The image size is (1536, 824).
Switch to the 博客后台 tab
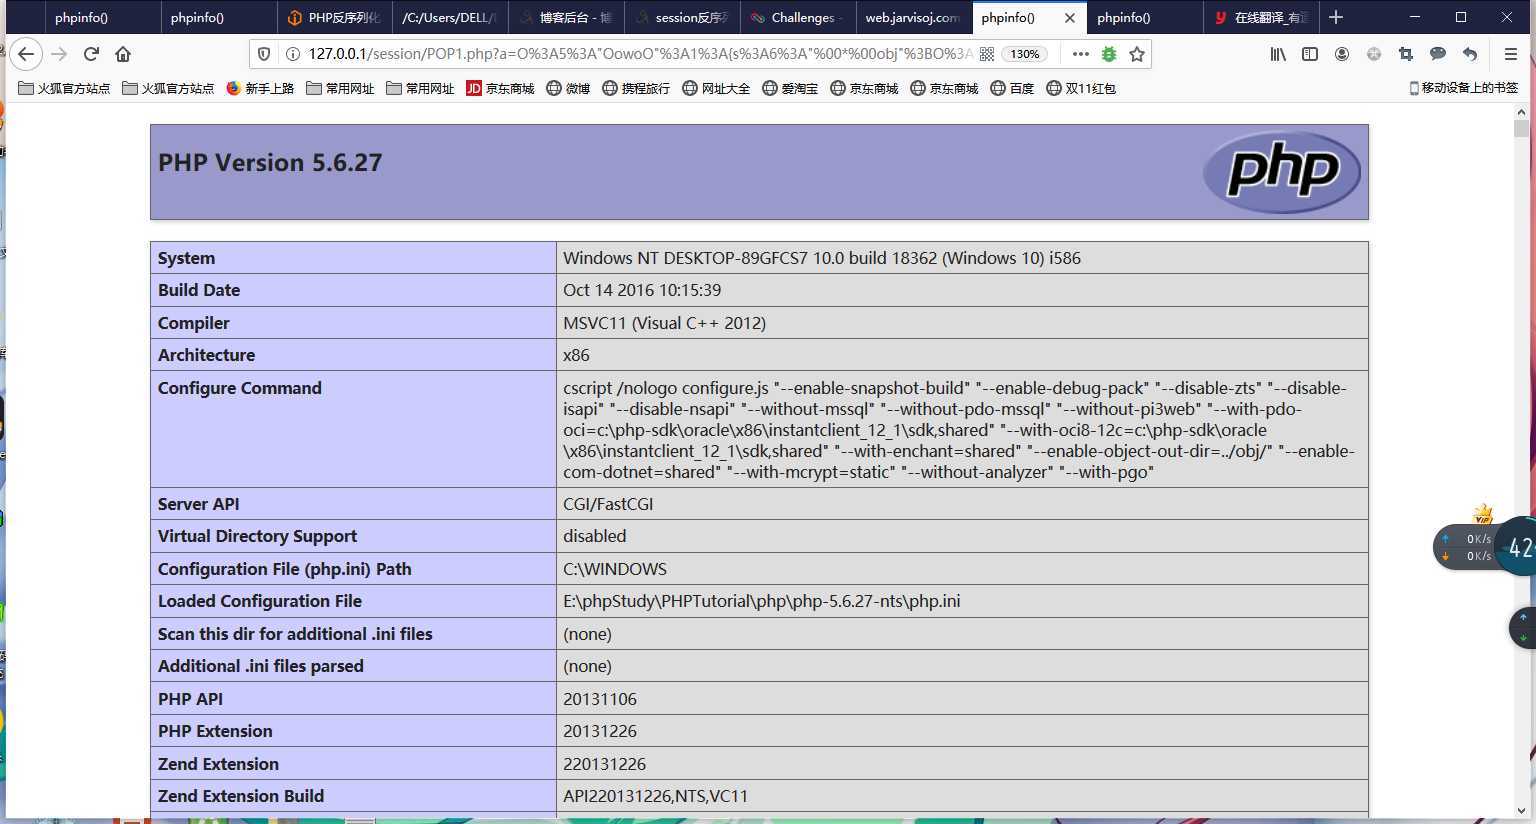click(567, 17)
